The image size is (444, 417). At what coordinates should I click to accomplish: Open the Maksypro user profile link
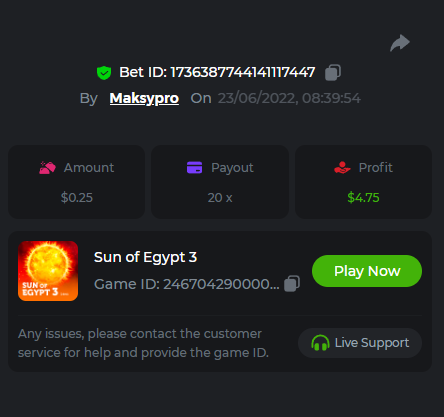[x=144, y=98]
